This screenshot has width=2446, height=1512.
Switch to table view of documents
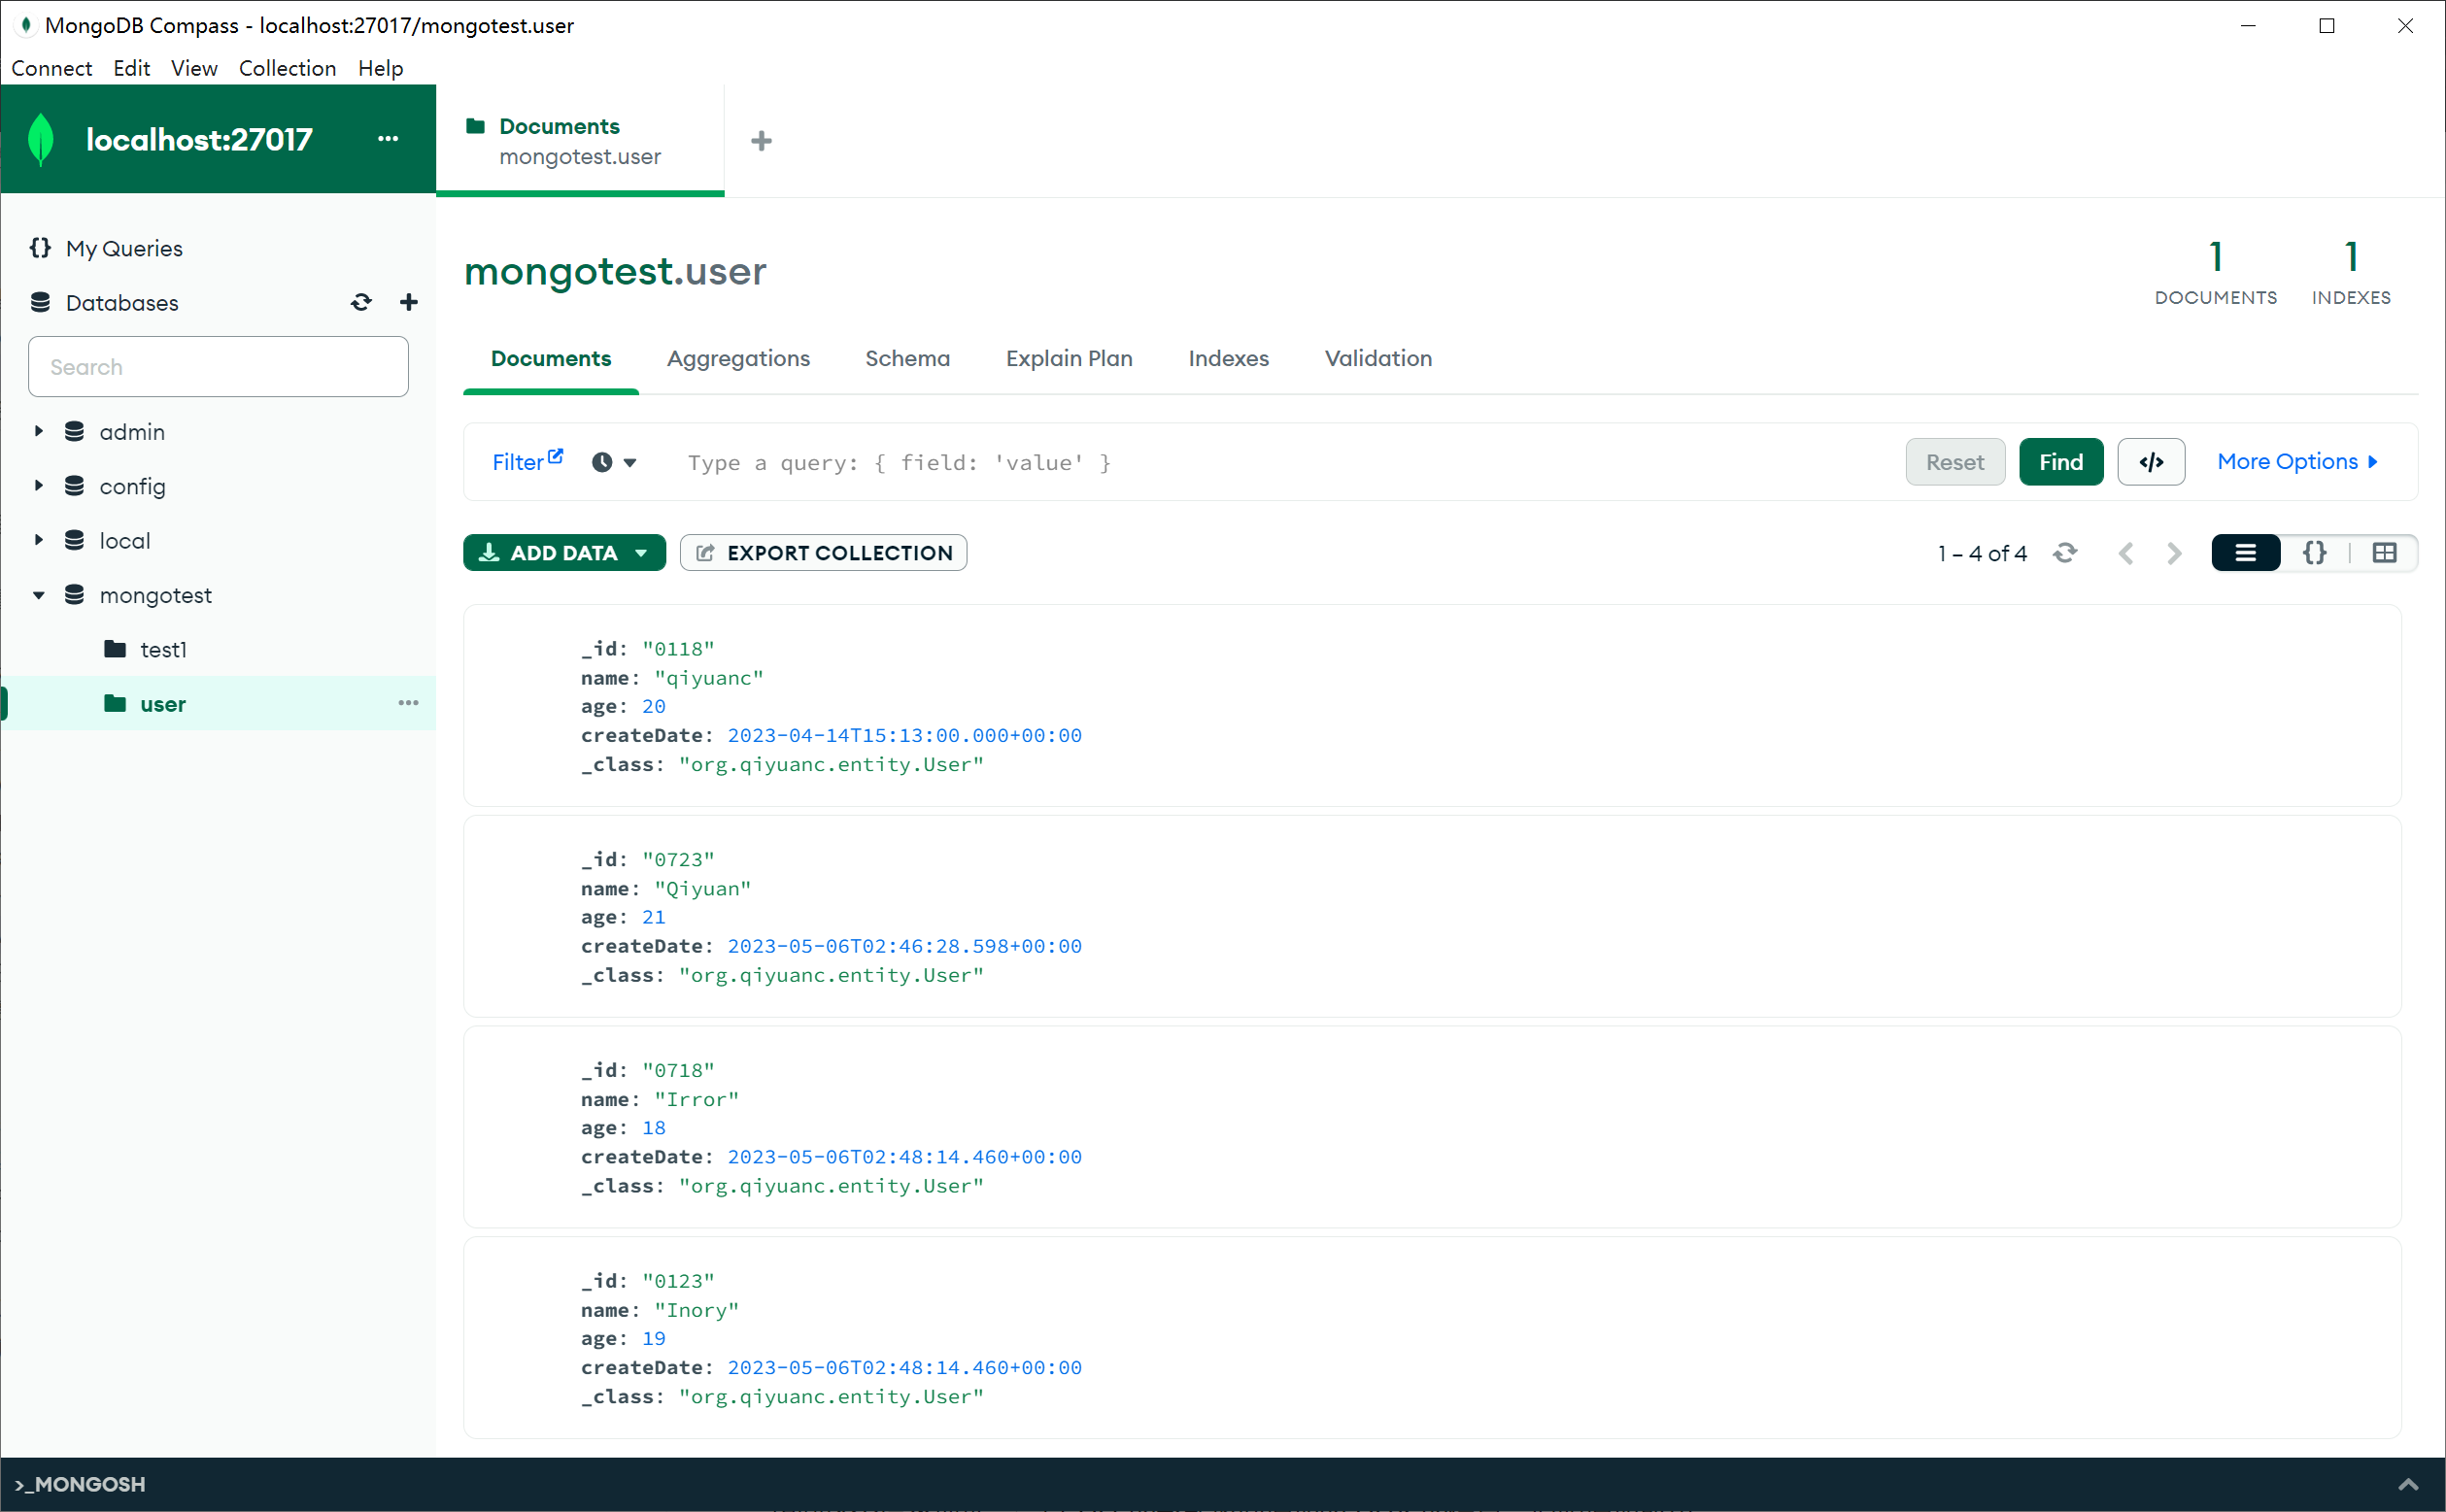(x=2384, y=553)
